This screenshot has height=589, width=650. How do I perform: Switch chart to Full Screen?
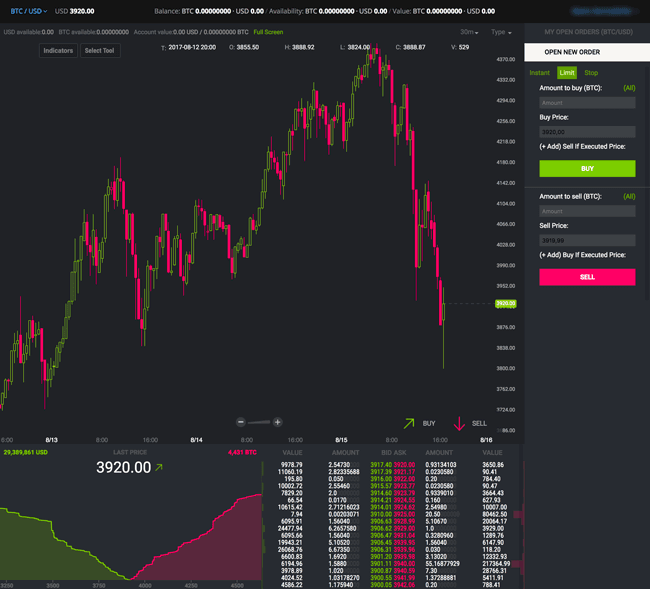pyautogui.click(x=268, y=32)
